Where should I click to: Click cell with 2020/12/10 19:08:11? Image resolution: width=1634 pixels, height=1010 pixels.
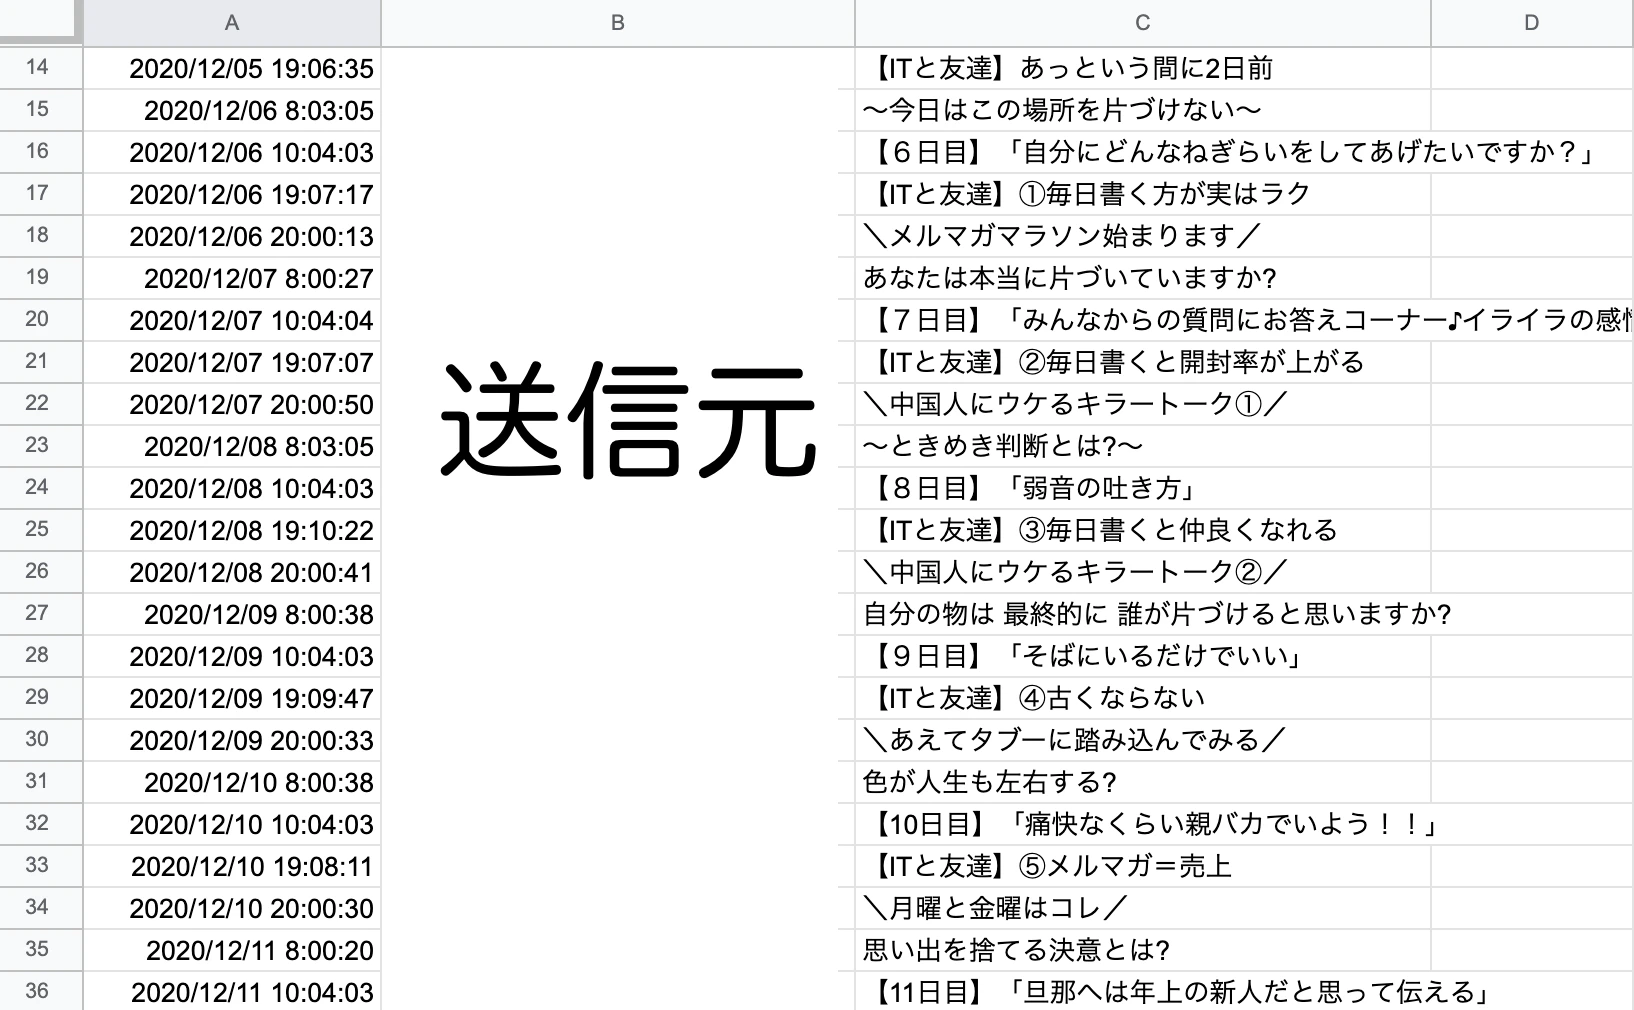point(232,866)
